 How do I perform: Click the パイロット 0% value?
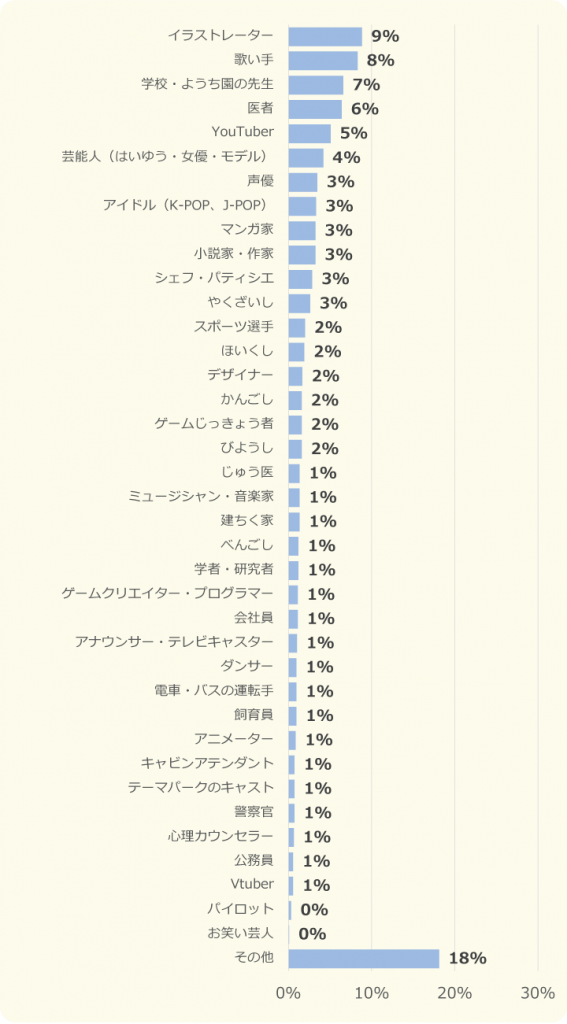[x=314, y=909]
